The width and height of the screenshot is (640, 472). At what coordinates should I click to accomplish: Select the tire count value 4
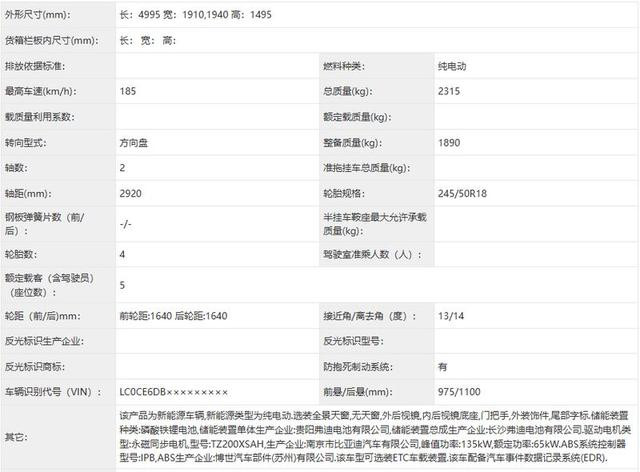pos(122,254)
